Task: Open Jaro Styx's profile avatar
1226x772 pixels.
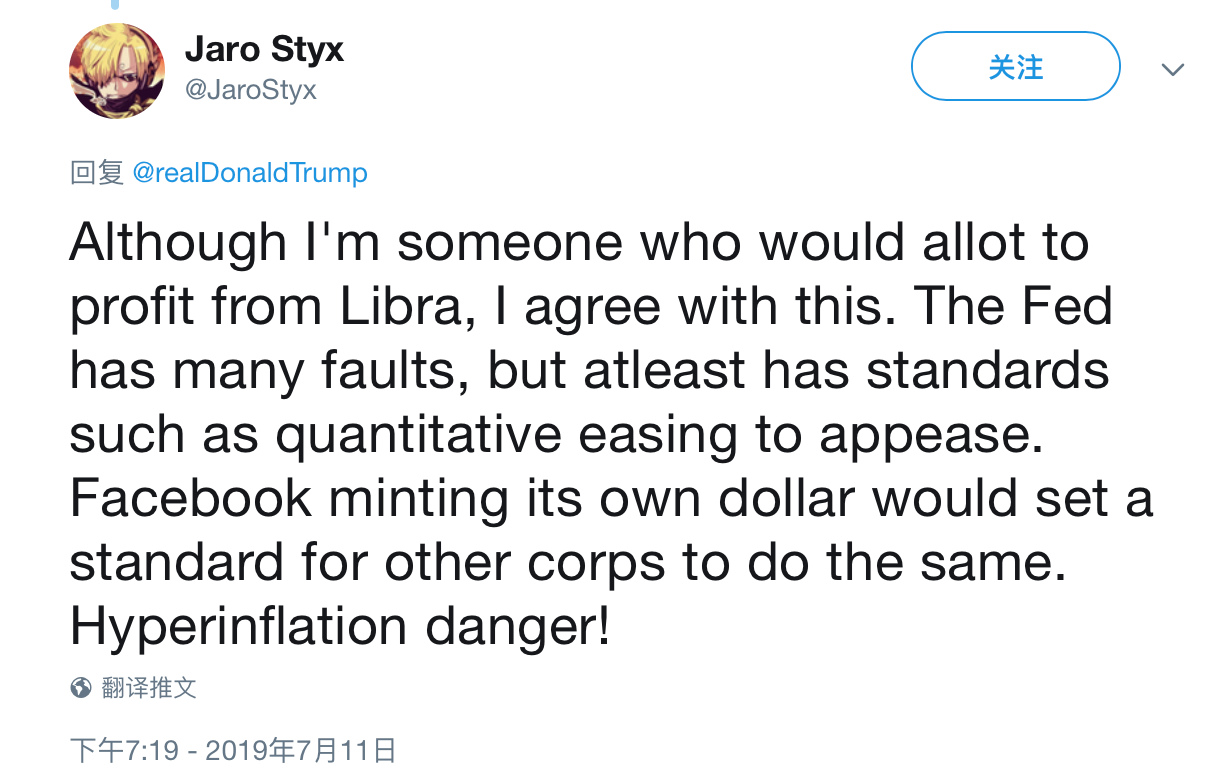Action: click(x=117, y=71)
